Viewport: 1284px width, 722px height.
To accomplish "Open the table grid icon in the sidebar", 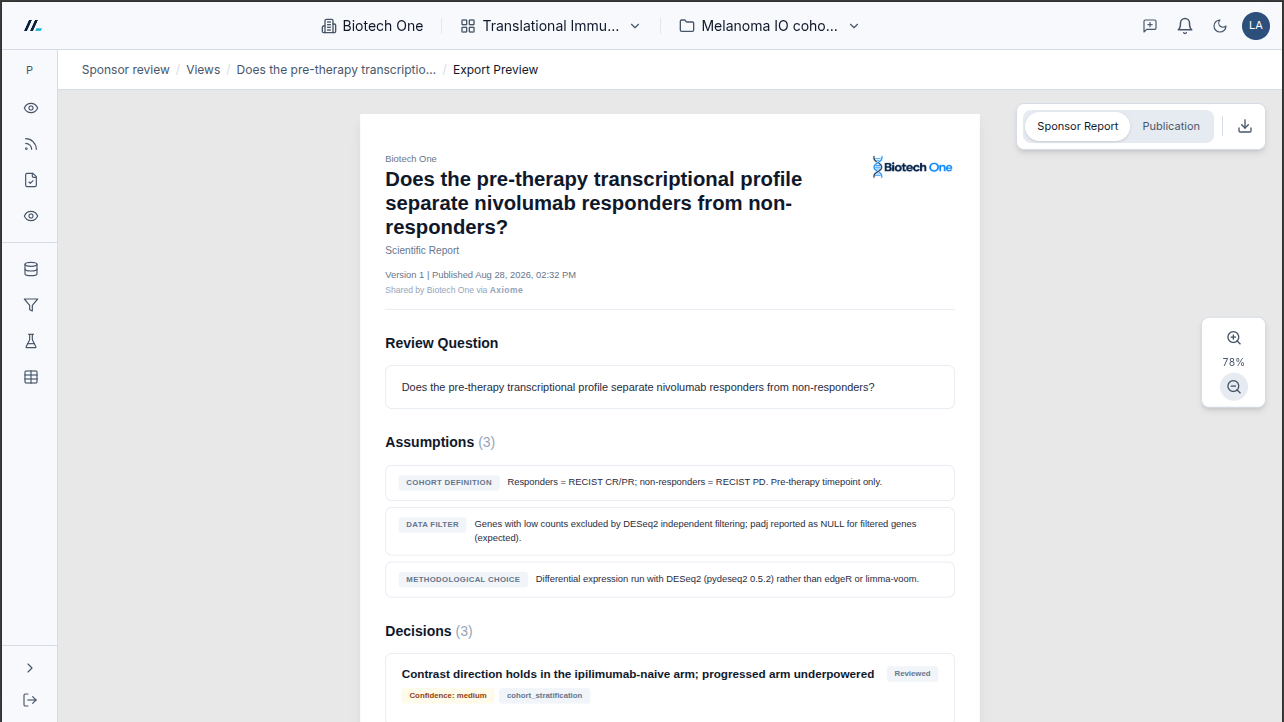I will tap(31, 377).
